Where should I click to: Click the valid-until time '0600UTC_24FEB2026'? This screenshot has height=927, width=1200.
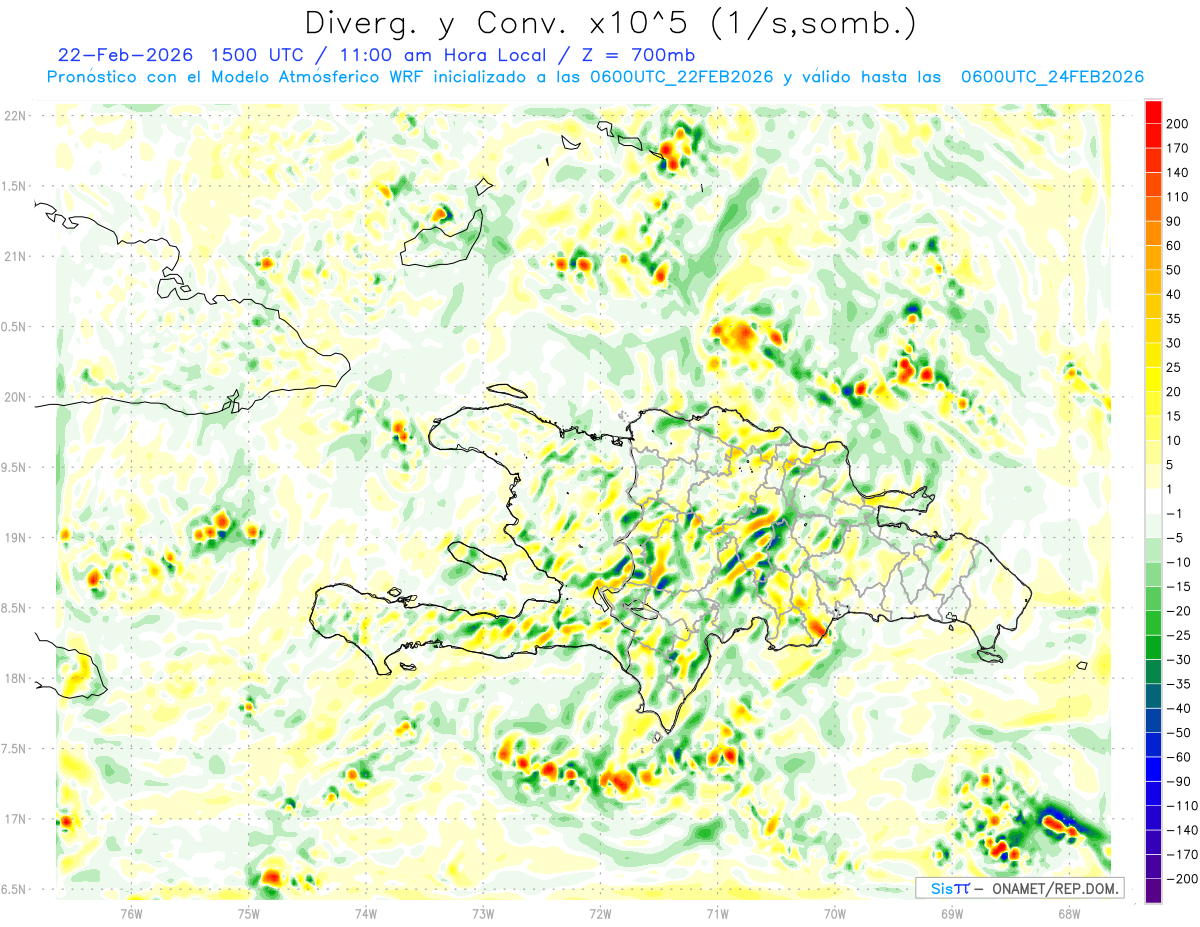tap(1052, 77)
